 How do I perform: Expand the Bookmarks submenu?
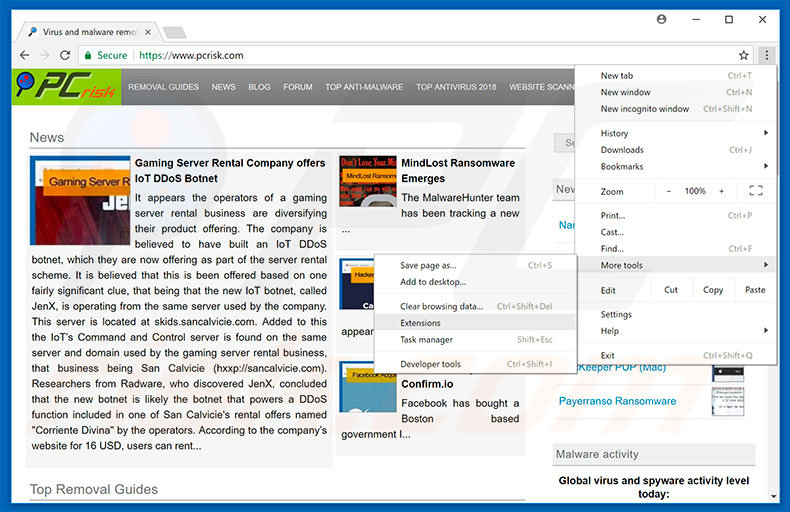point(674,167)
